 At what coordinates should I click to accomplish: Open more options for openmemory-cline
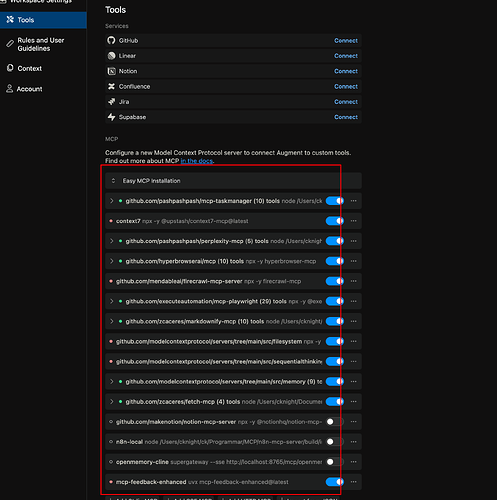[x=354, y=462]
